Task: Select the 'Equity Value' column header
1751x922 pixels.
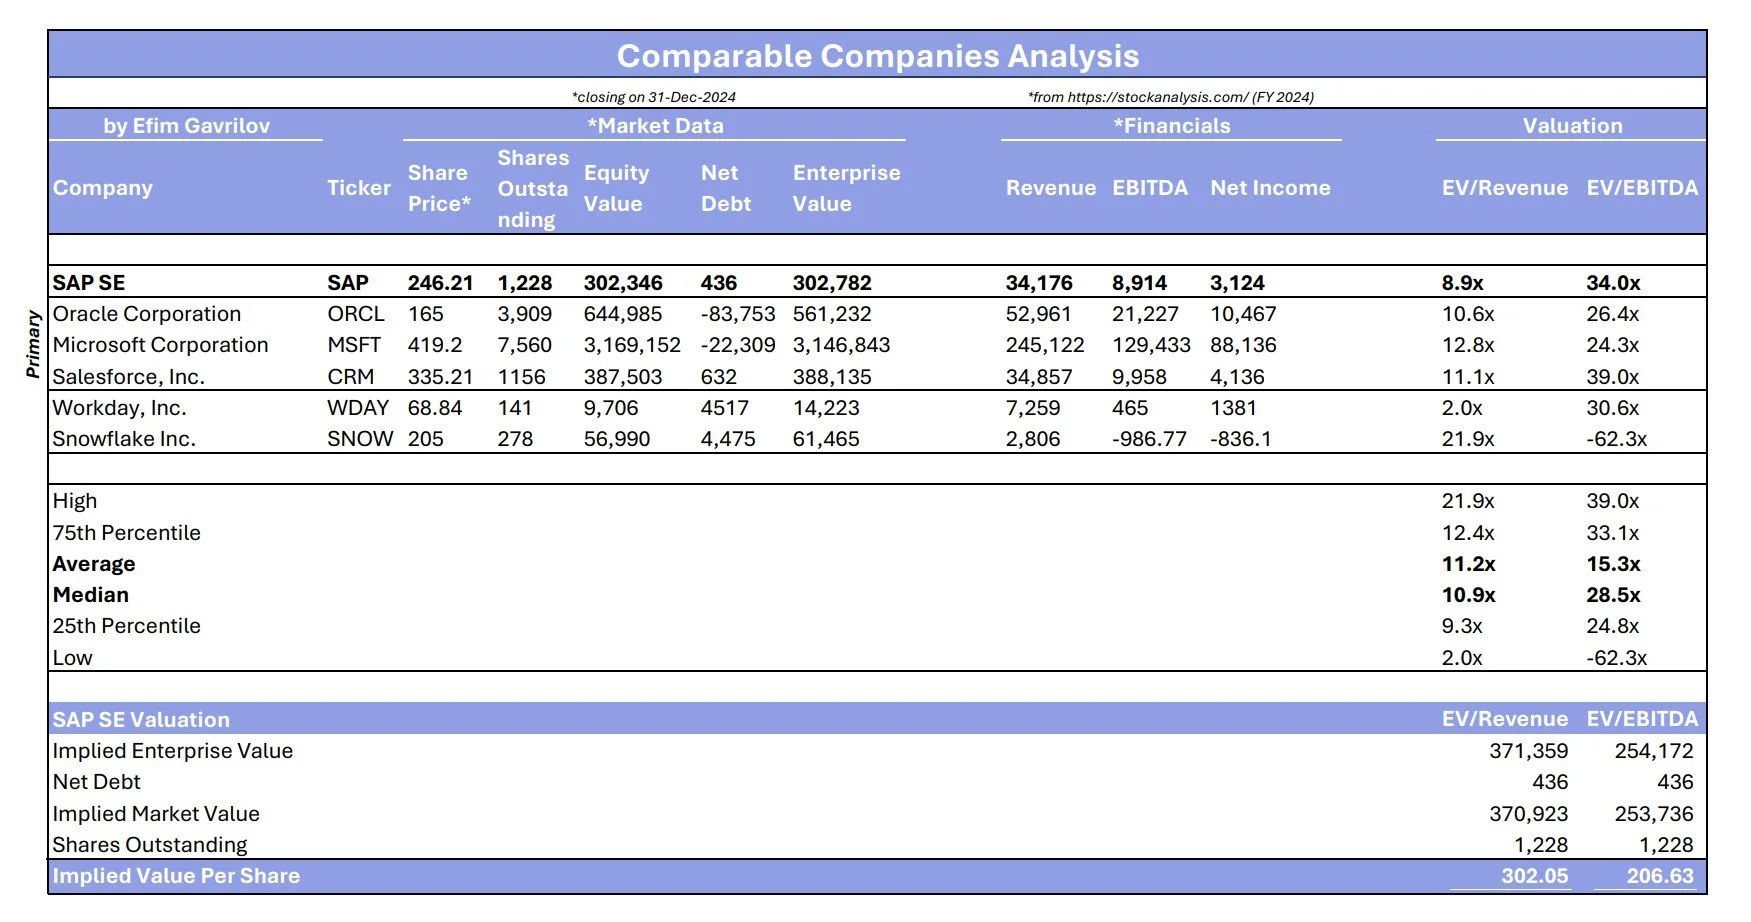Action: click(616, 188)
